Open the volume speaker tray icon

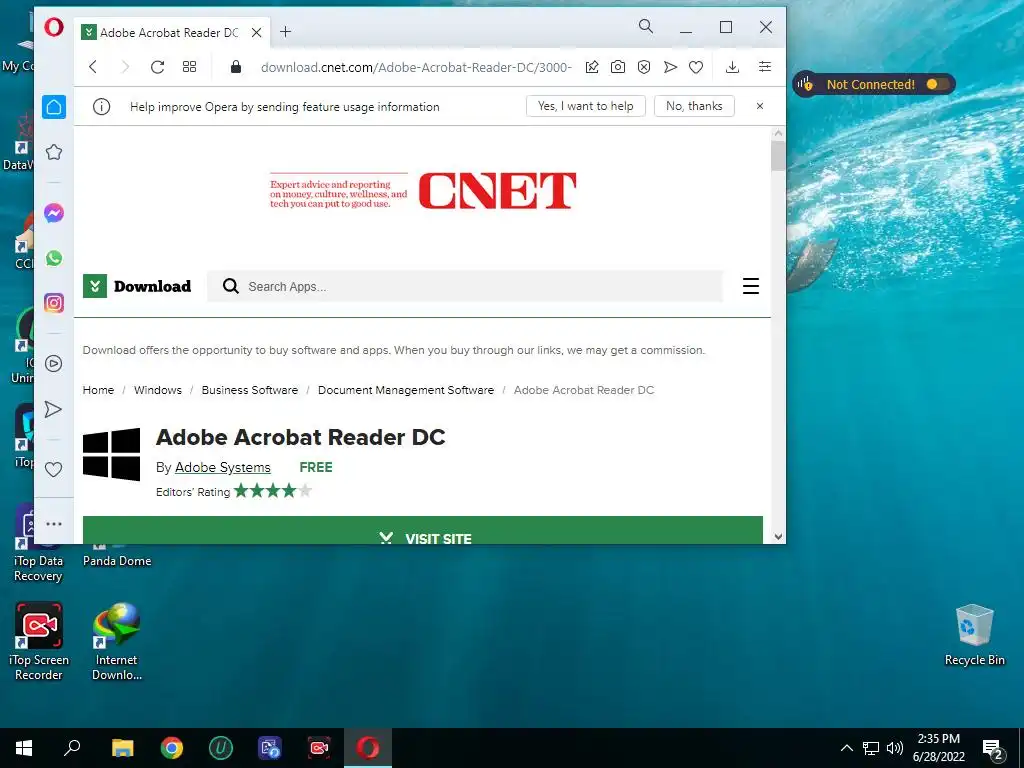895,748
